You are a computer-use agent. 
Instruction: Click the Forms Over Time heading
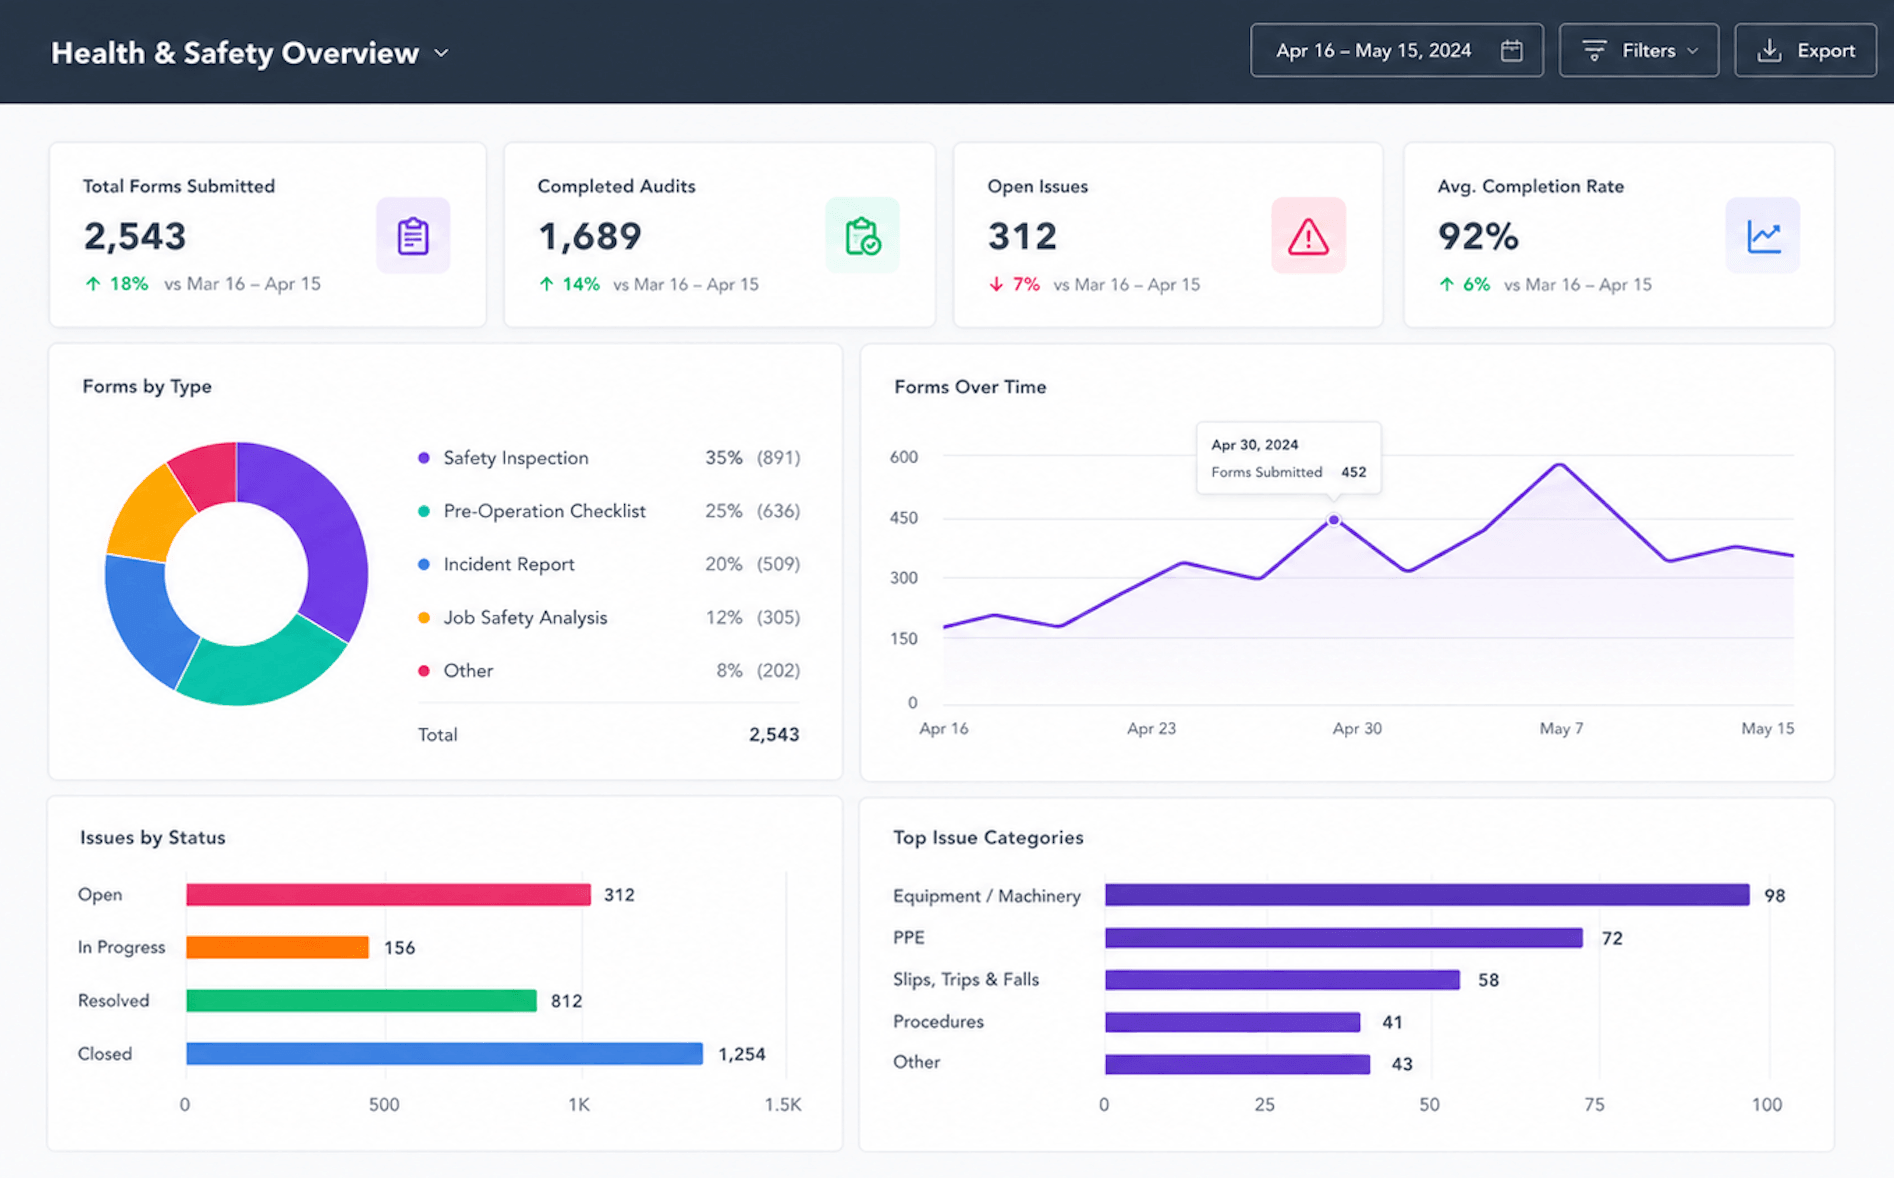970,387
